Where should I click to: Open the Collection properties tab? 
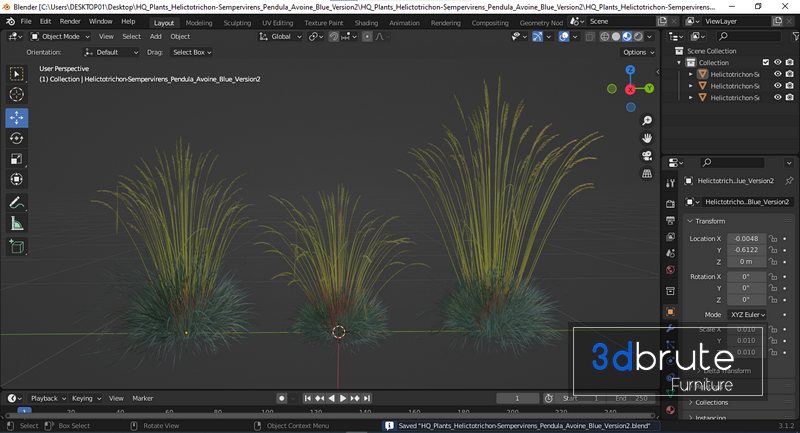pos(670,291)
